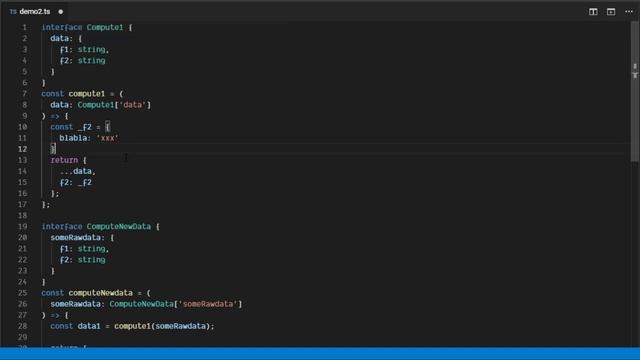
Task: Place cursor on 'const compute1' identifier
Action: (x=87, y=94)
